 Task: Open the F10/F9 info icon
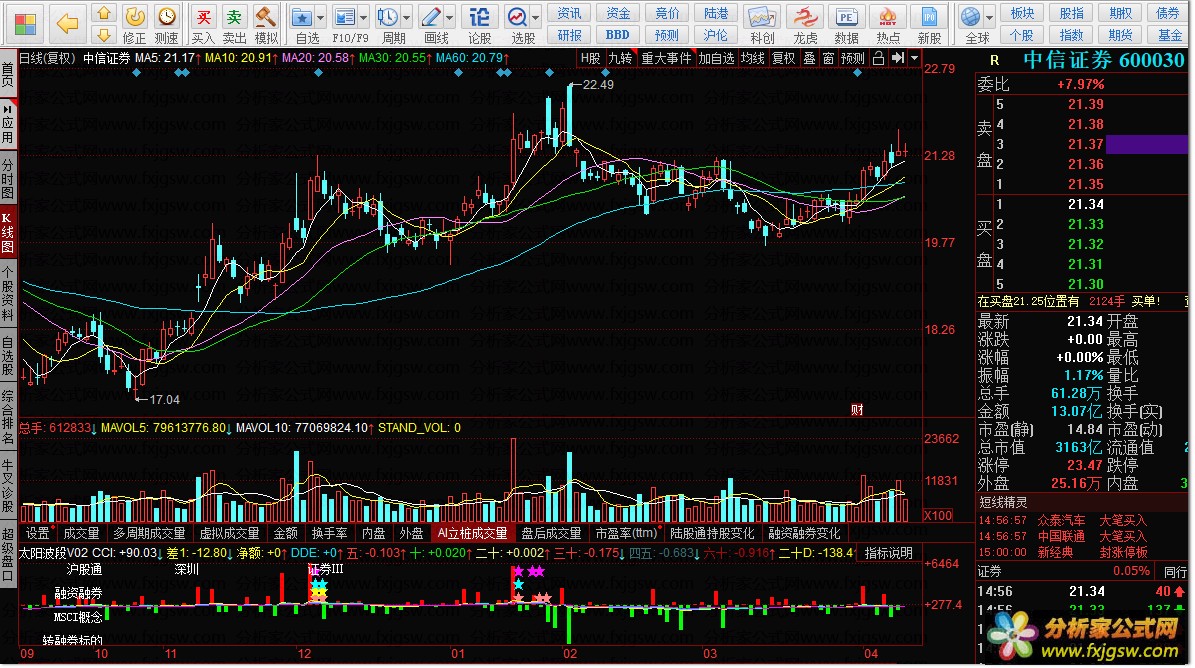345,16
